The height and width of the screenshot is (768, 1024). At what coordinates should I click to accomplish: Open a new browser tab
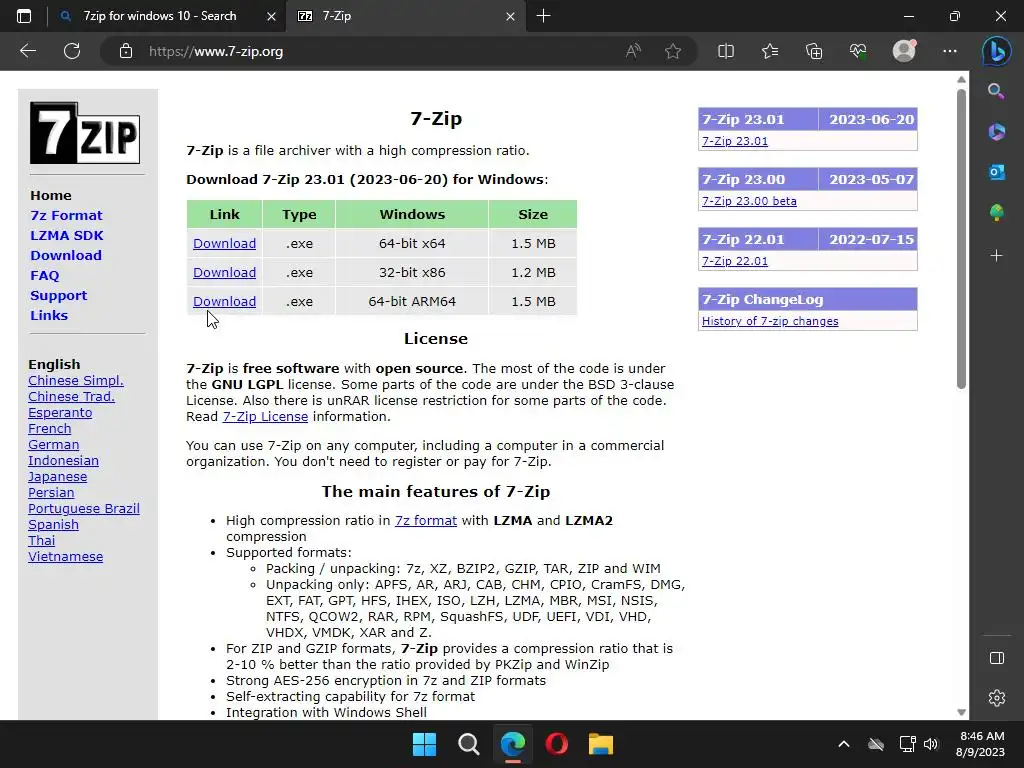(543, 16)
